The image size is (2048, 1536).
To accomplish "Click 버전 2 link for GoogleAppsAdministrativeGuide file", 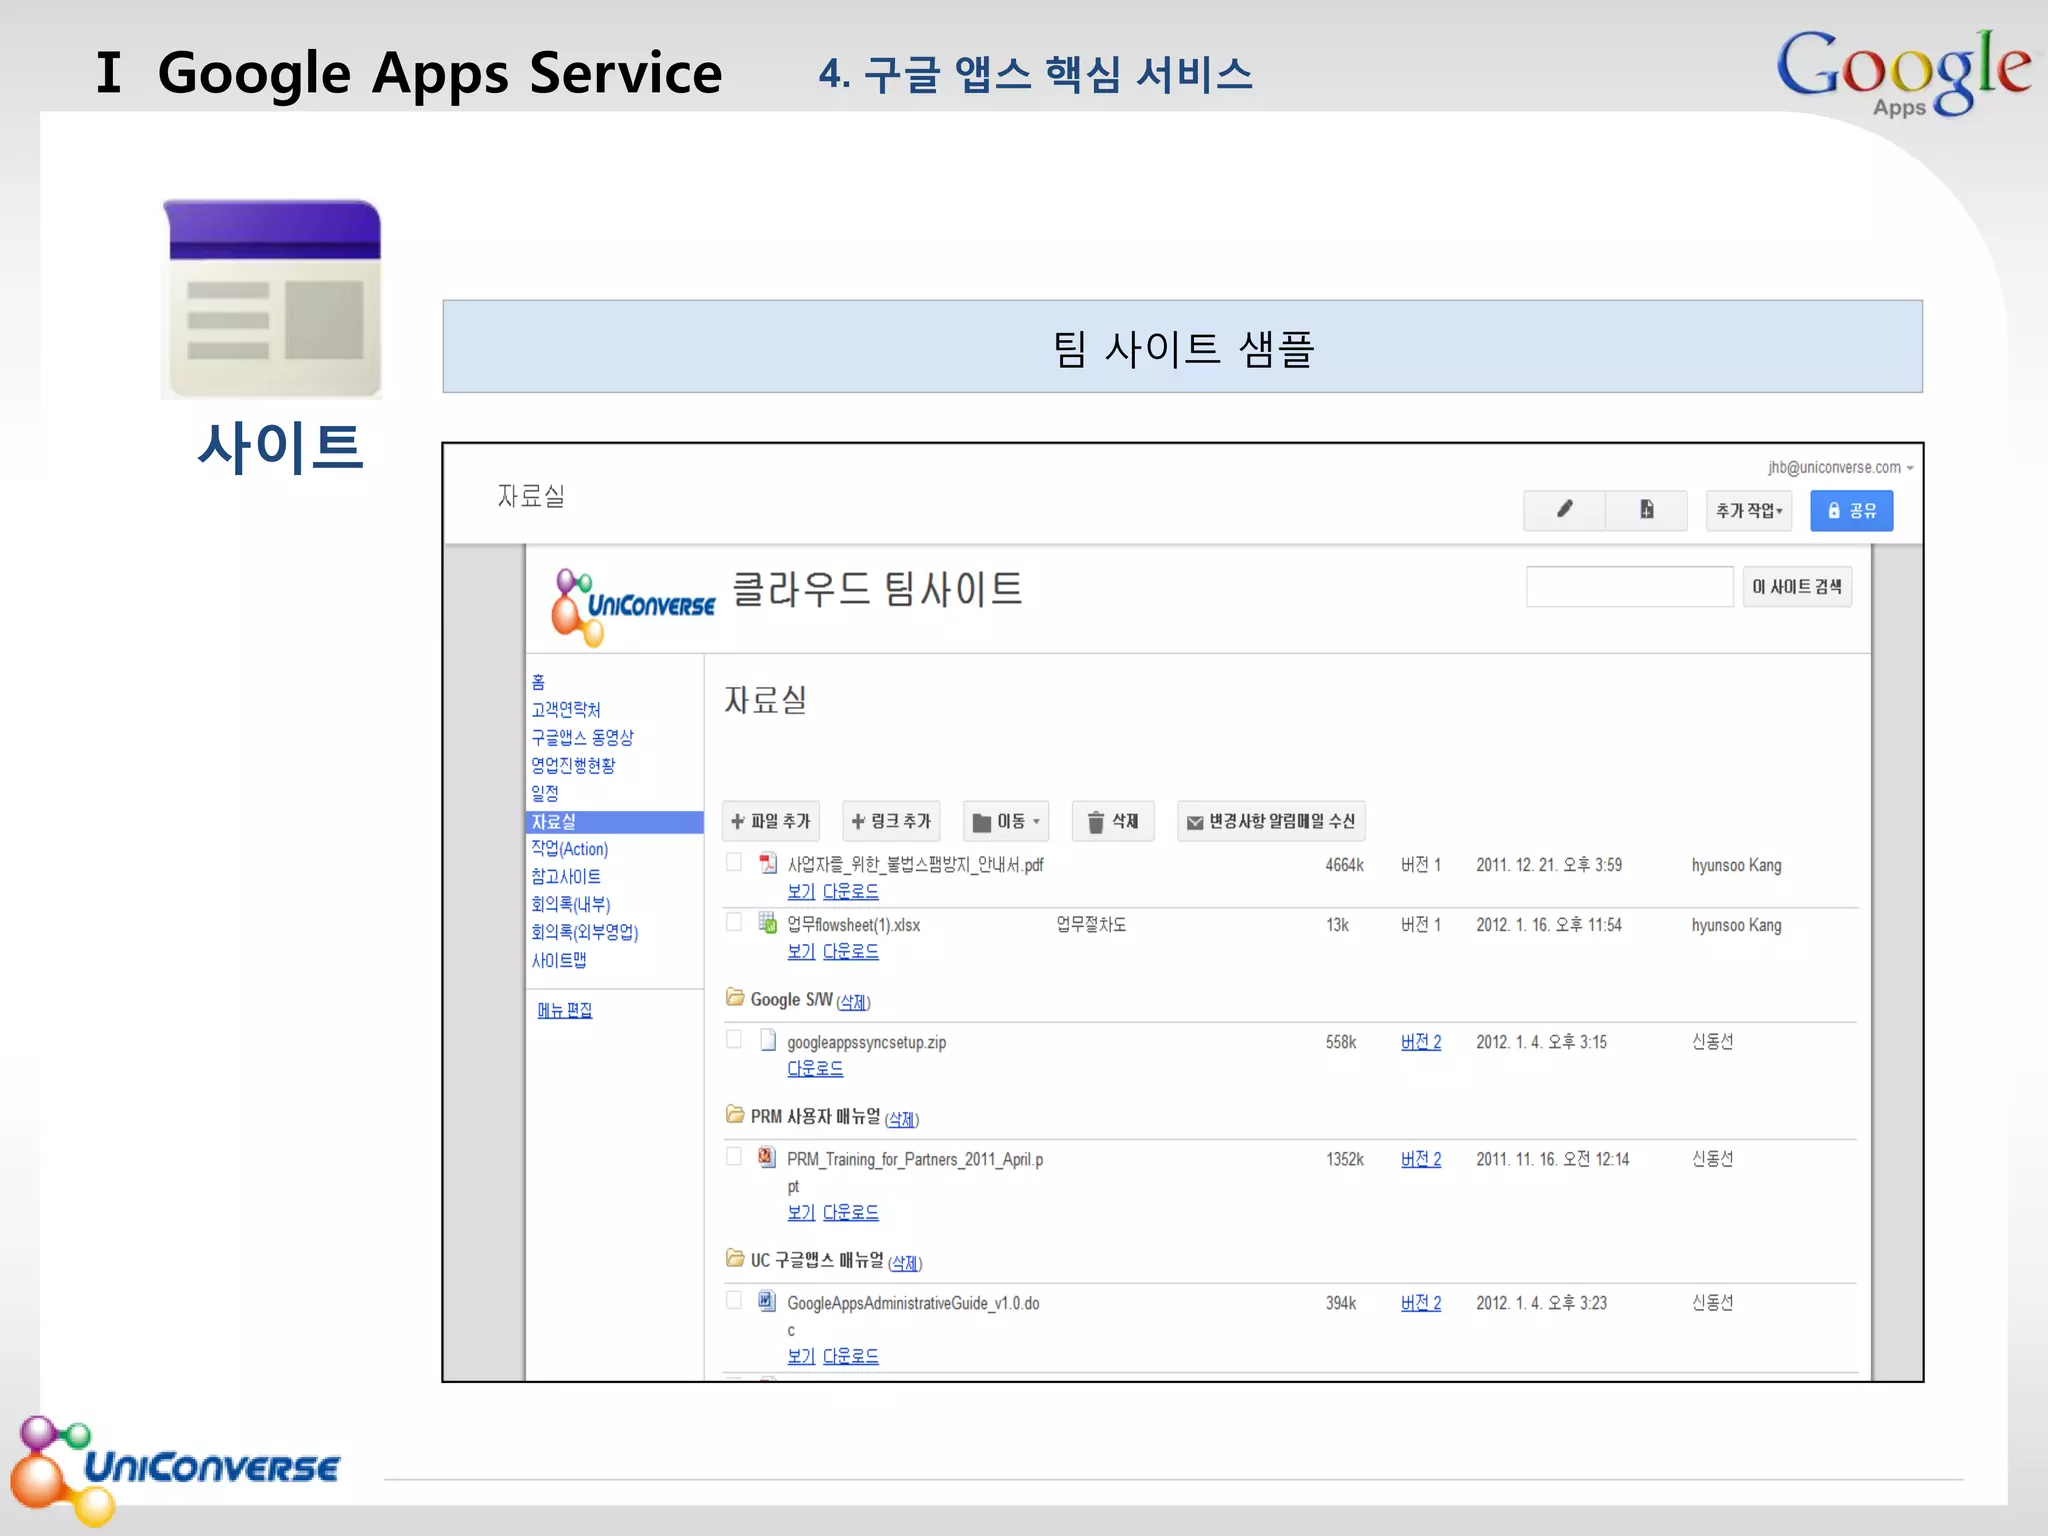I will [1421, 1303].
